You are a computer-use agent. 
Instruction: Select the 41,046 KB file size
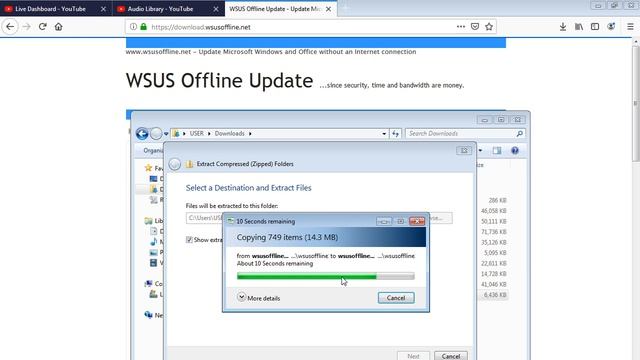493,284
